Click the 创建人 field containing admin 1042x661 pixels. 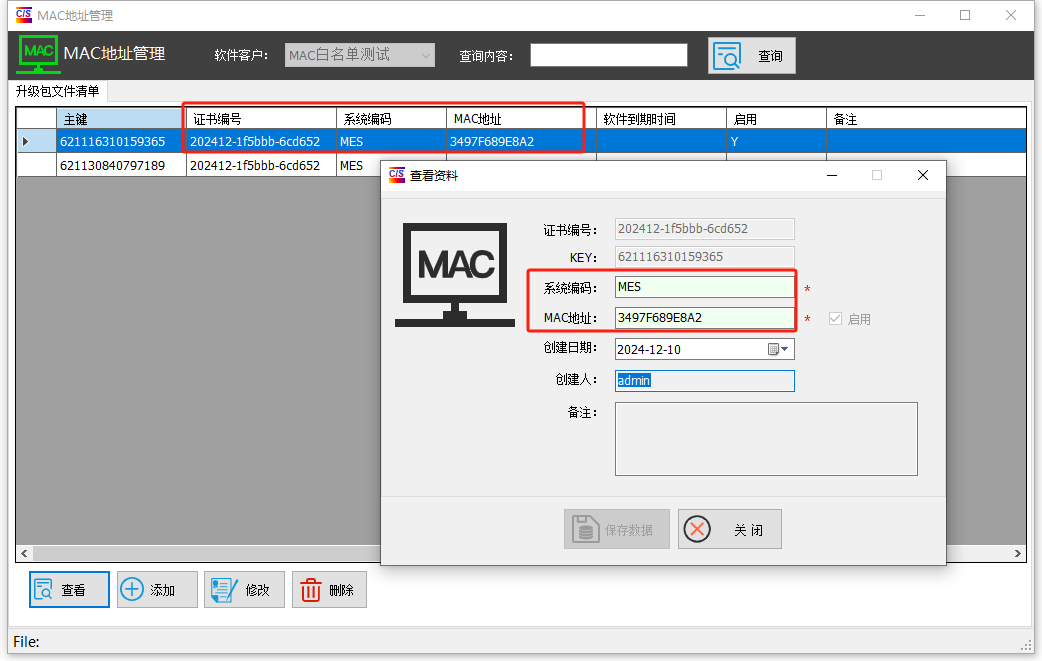(x=704, y=381)
